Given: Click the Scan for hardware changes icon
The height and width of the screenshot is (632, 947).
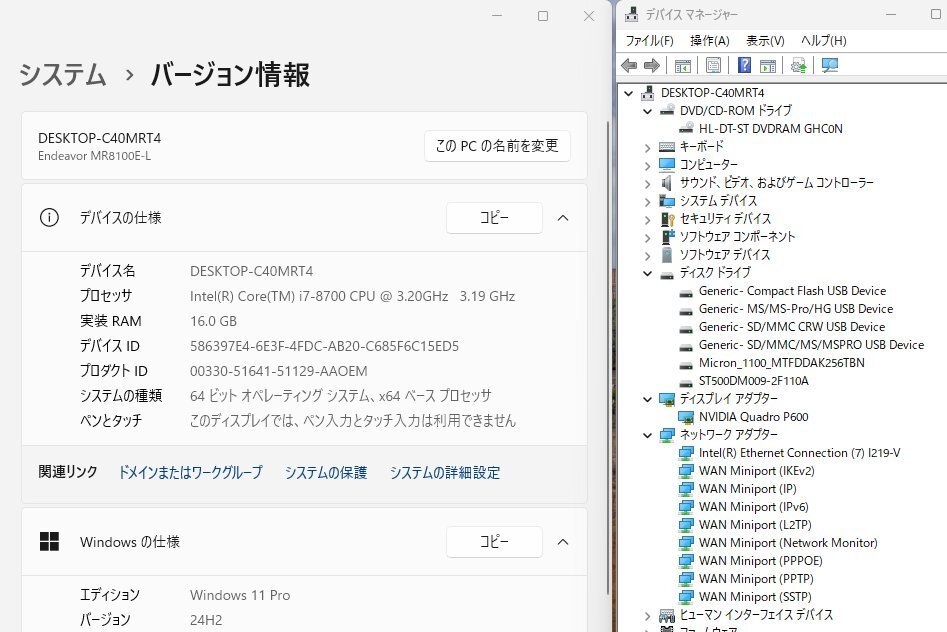Looking at the screenshot, I should pyautogui.click(x=829, y=66).
